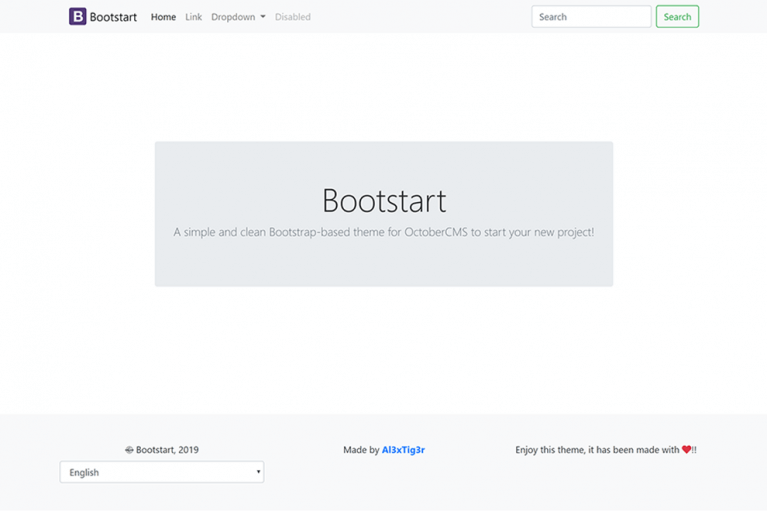The image size is (767, 511).
Task: Click the Bootstart brand name in navbar
Action: [x=113, y=17]
